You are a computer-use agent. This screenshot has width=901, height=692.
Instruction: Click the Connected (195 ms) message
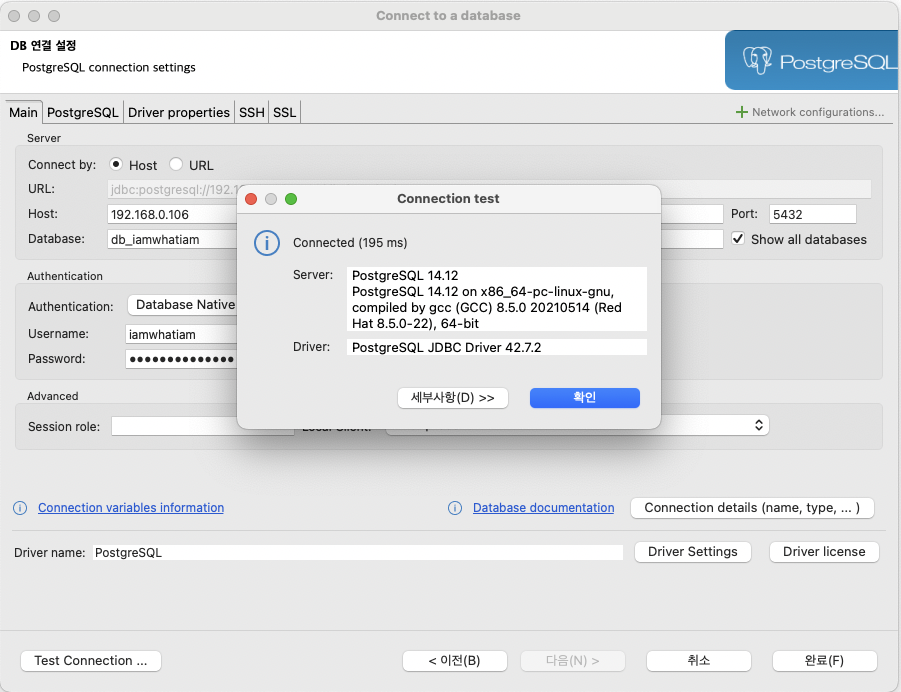point(350,243)
